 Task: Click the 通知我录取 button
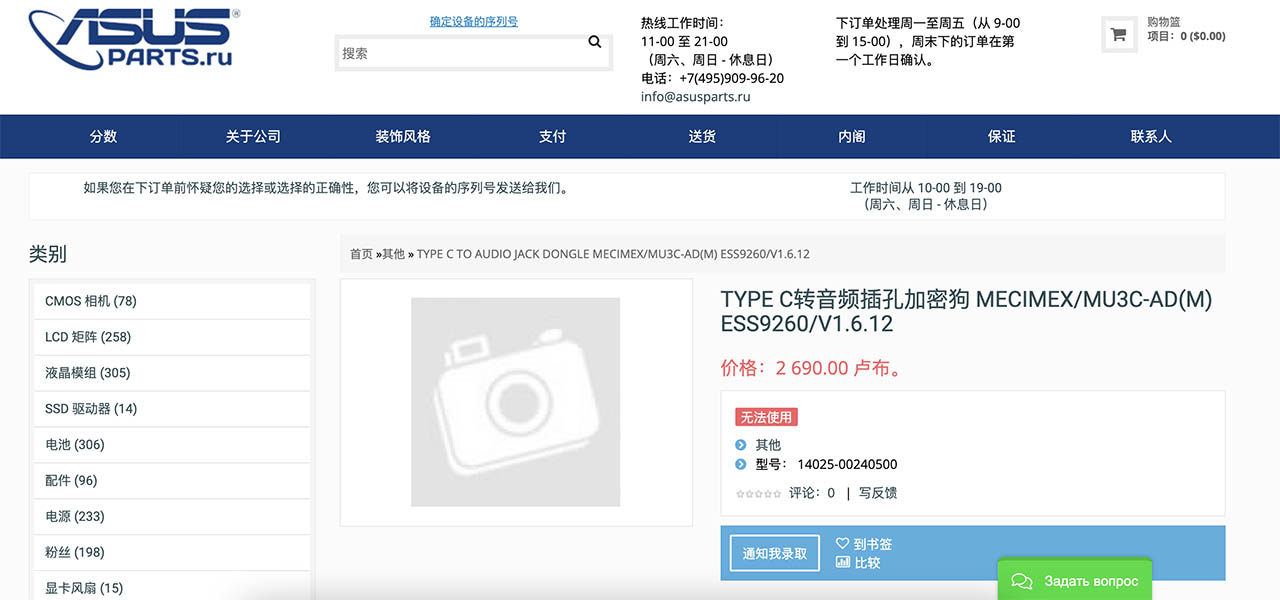pos(775,553)
